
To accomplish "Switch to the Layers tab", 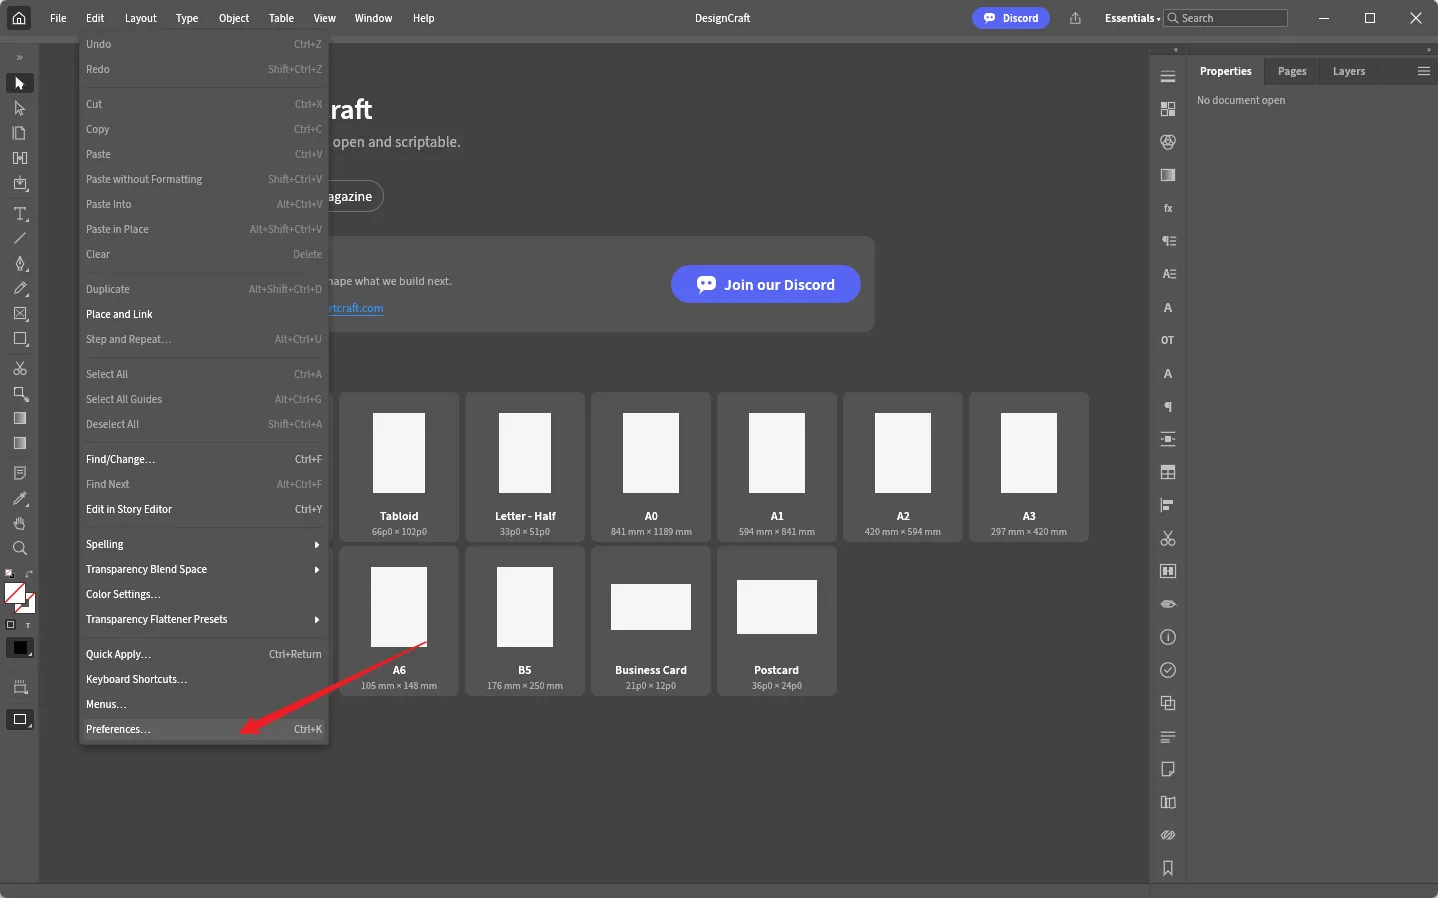I will [x=1349, y=71].
